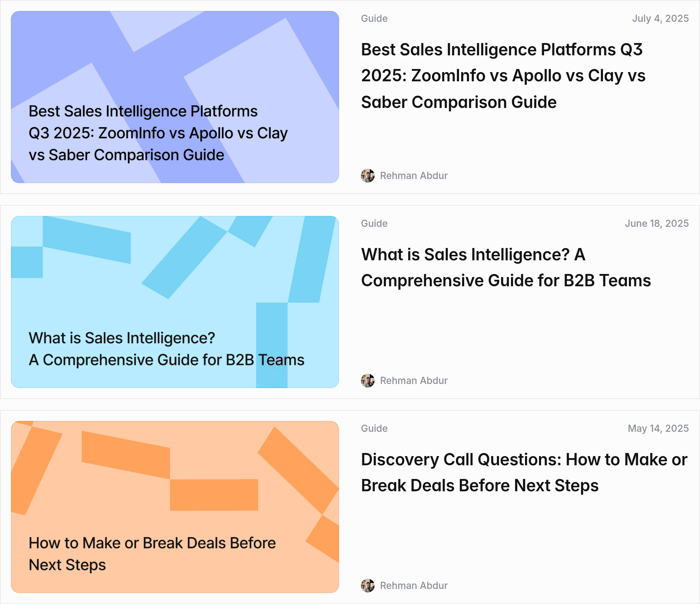The image size is (700, 604).
Task: Click the author avatar on the Discovery Call post
Action: [x=368, y=586]
